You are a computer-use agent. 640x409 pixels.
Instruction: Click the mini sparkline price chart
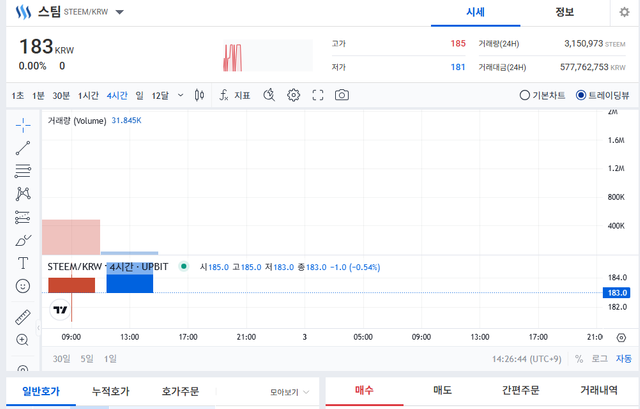(268, 56)
